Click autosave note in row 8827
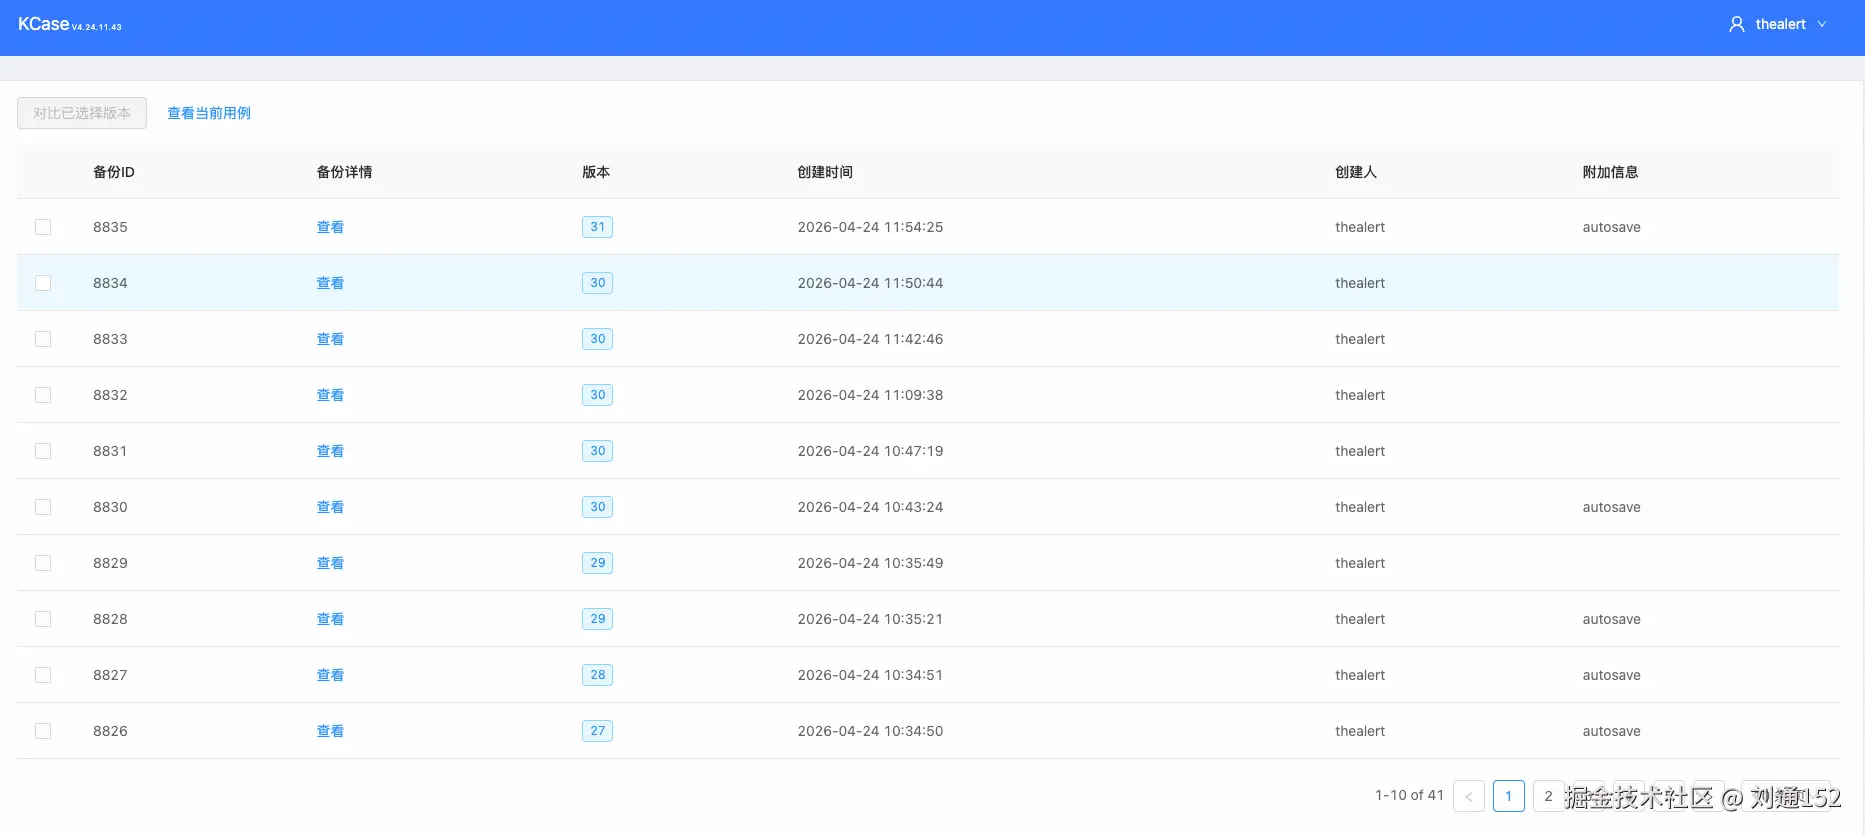Screen dimensions: 1865x835 point(1611,675)
